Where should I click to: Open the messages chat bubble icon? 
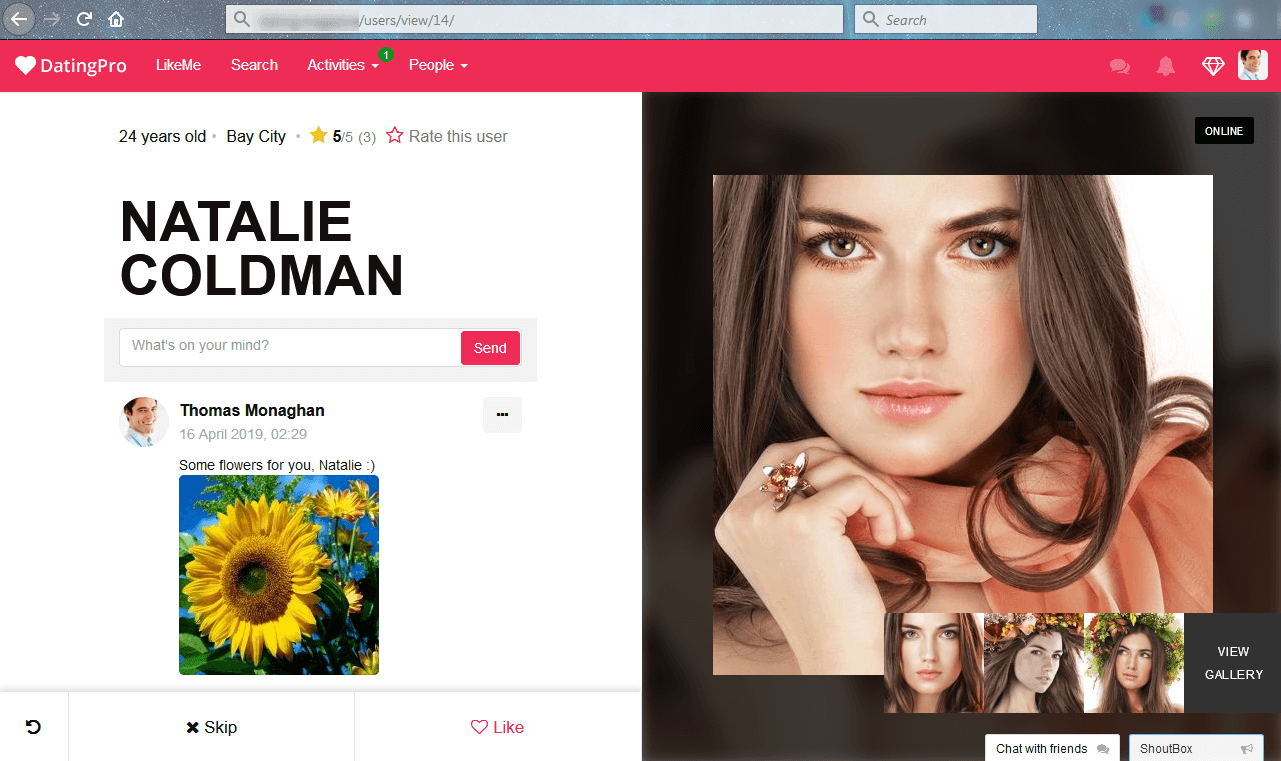pyautogui.click(x=1120, y=66)
